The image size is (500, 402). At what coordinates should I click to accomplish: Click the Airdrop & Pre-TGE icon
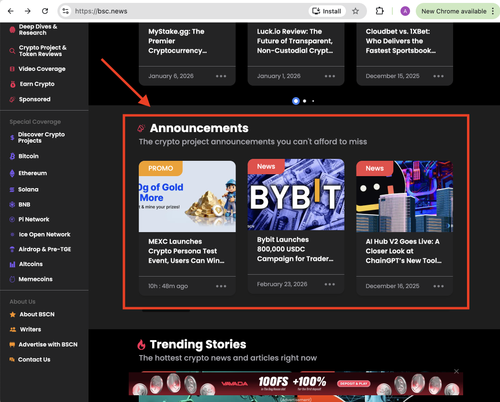click(x=12, y=249)
